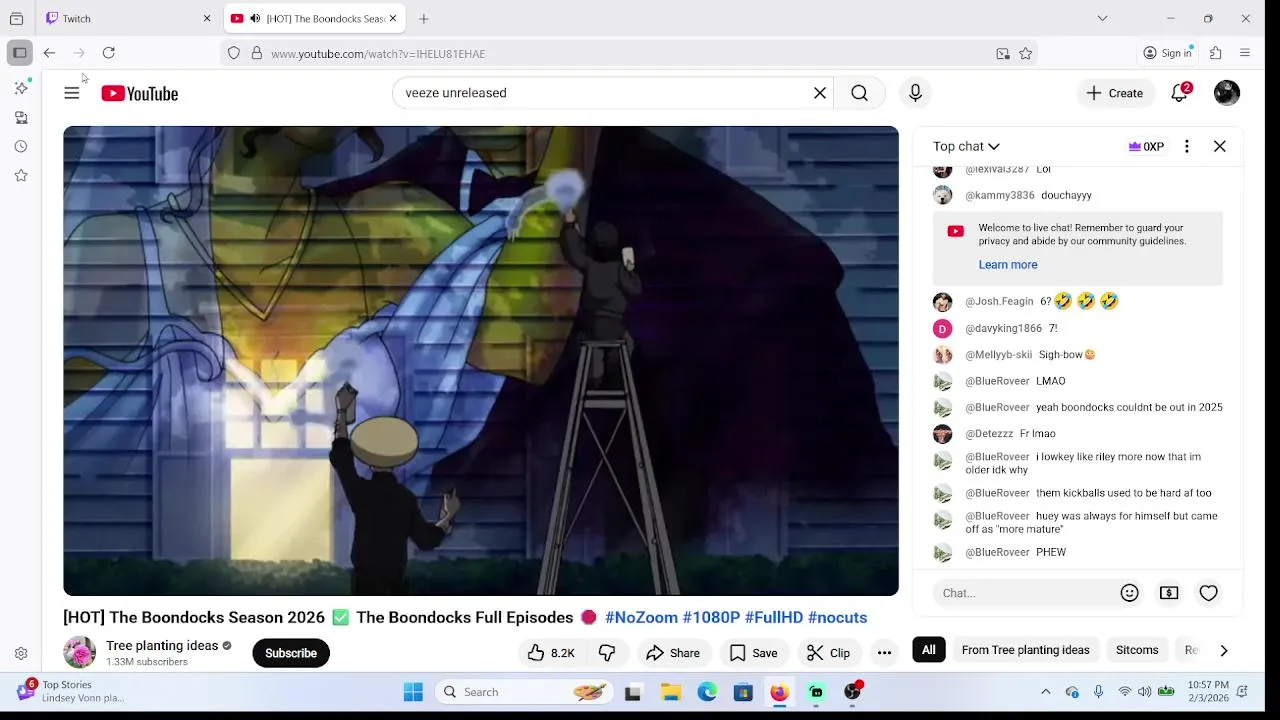Screen dimensions: 1280x720
Task: Open AI chatbot sparkle sidebar icon
Action: tap(21, 88)
